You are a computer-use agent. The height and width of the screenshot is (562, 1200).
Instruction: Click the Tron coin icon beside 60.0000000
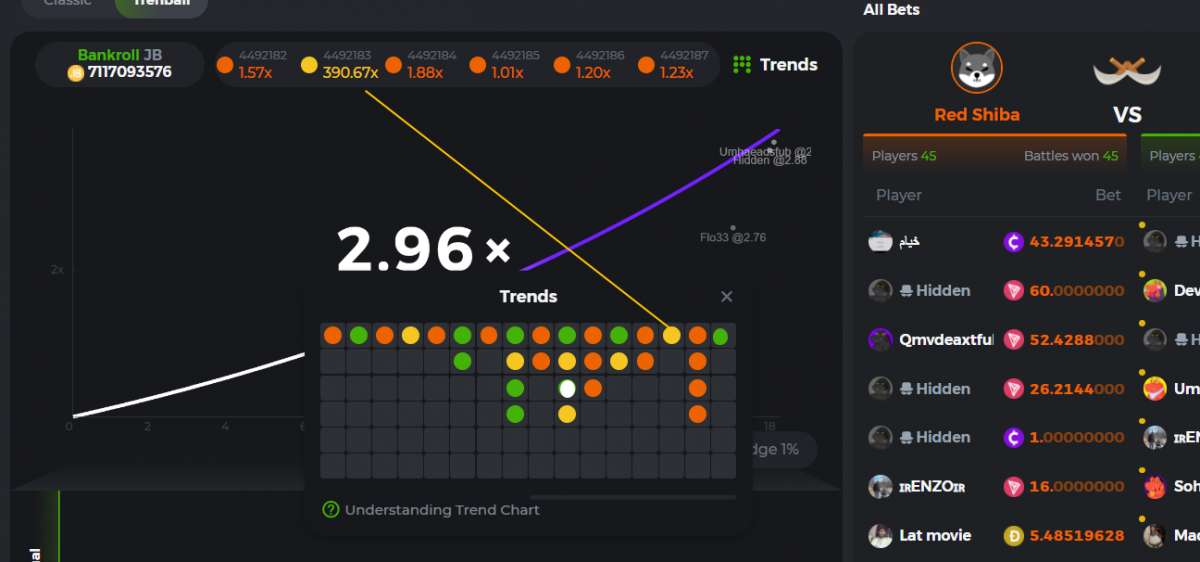[x=1014, y=291]
